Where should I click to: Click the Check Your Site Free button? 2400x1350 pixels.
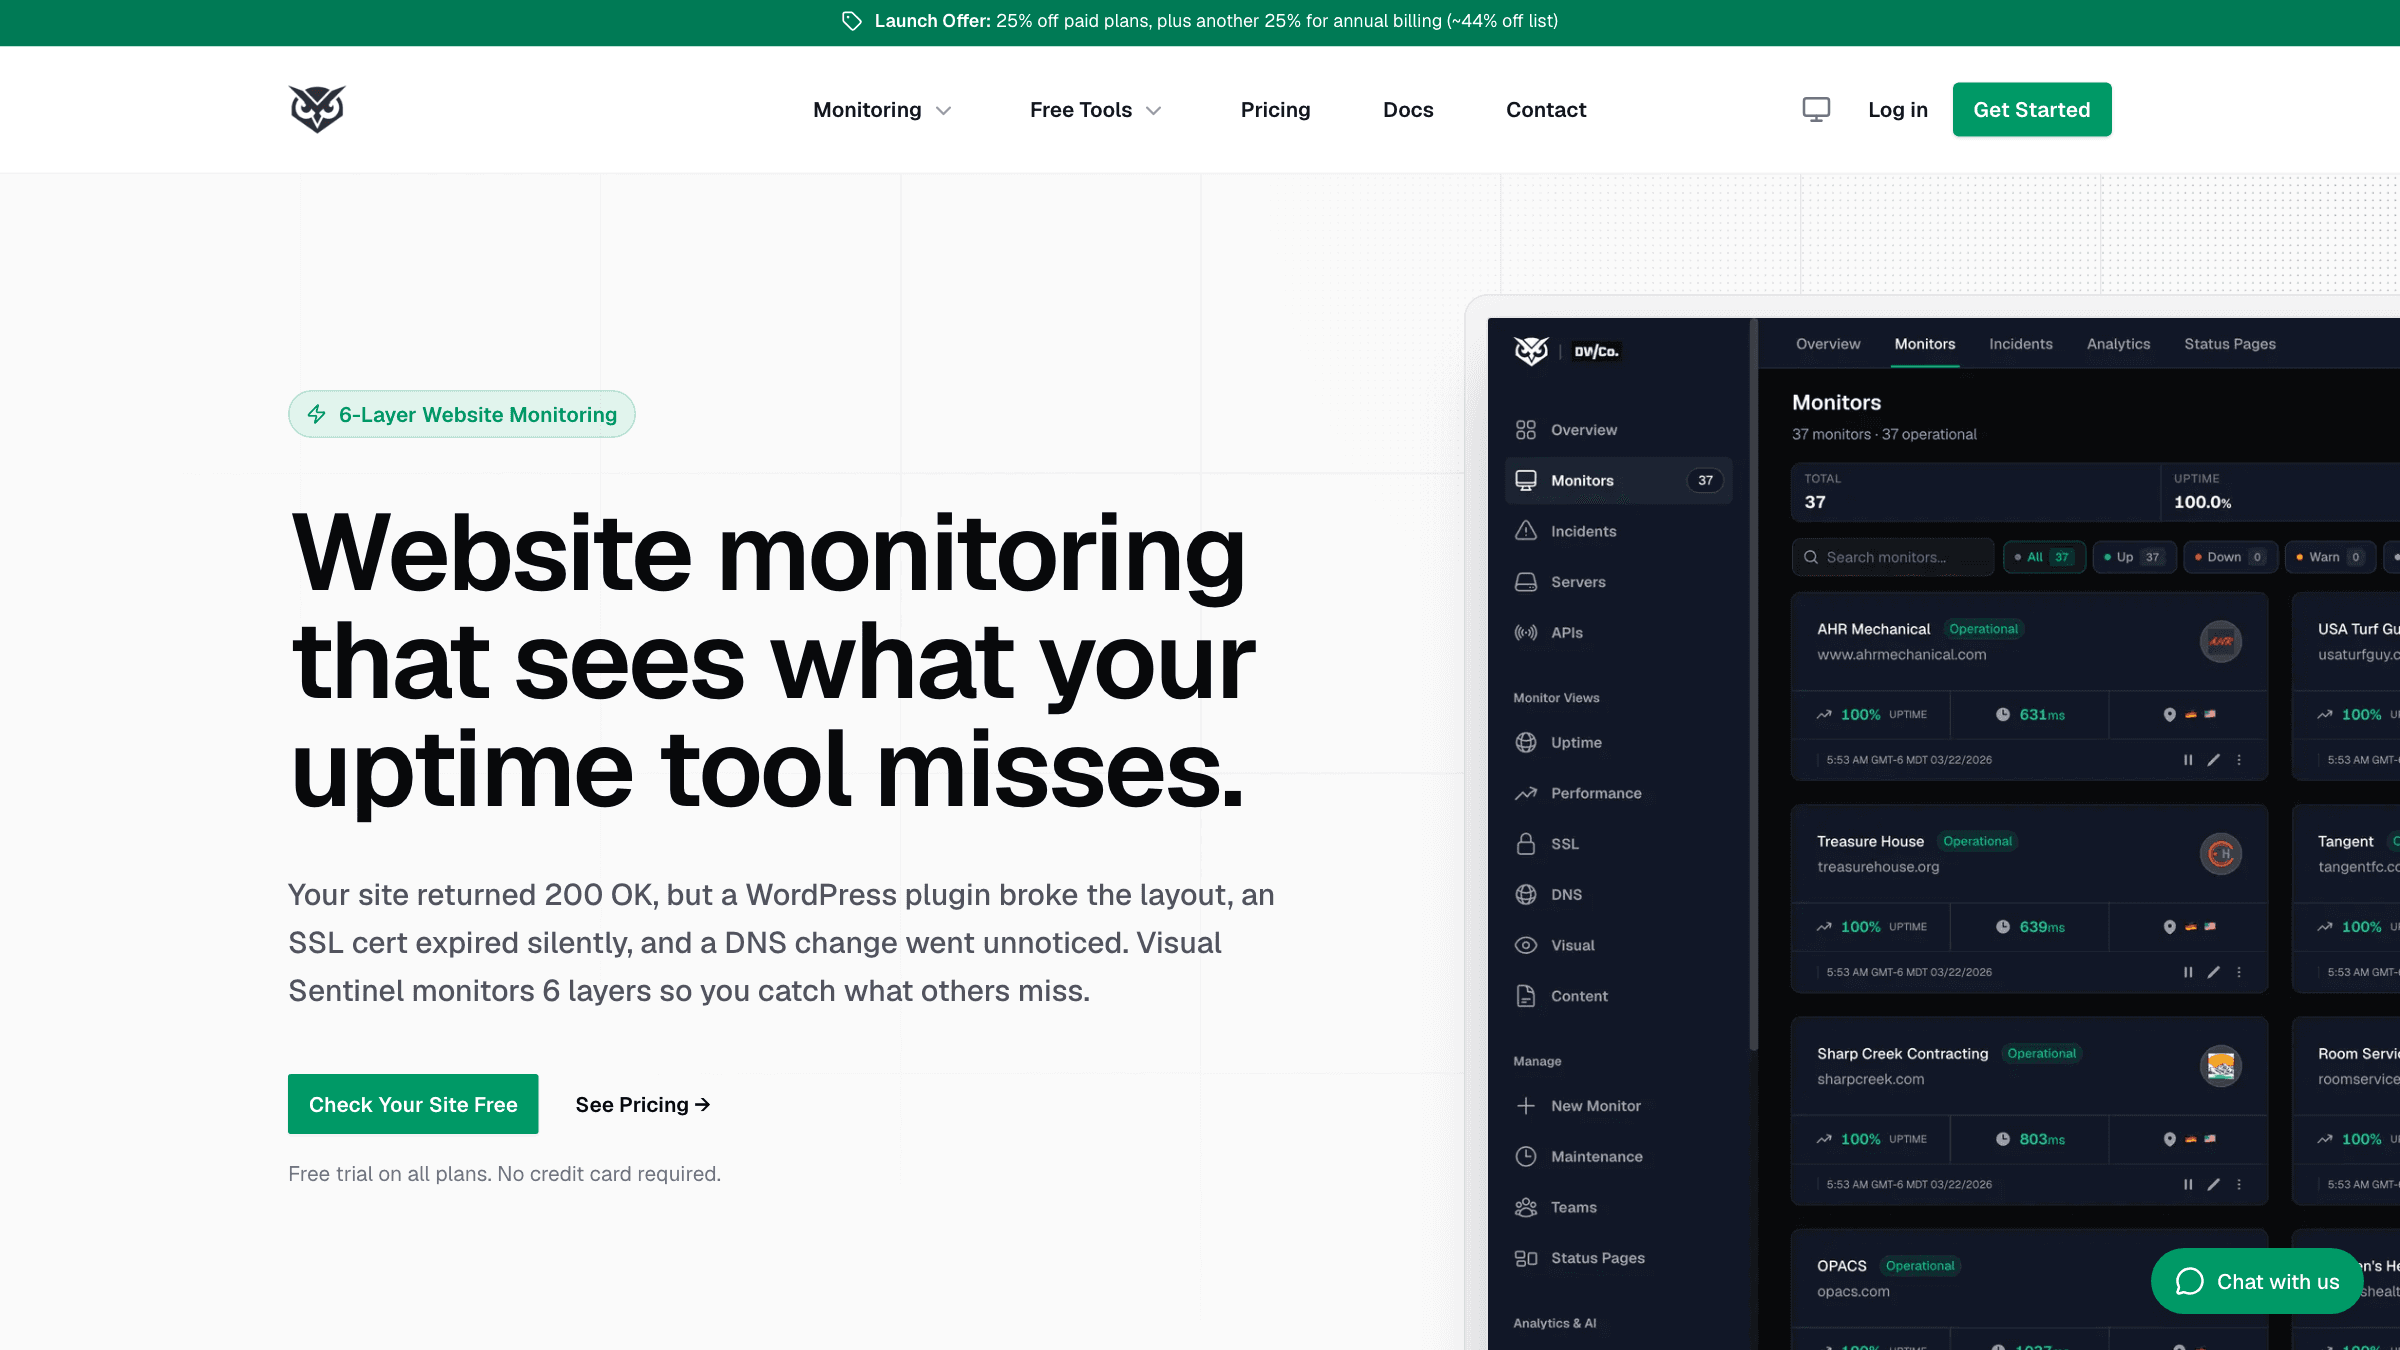click(412, 1104)
